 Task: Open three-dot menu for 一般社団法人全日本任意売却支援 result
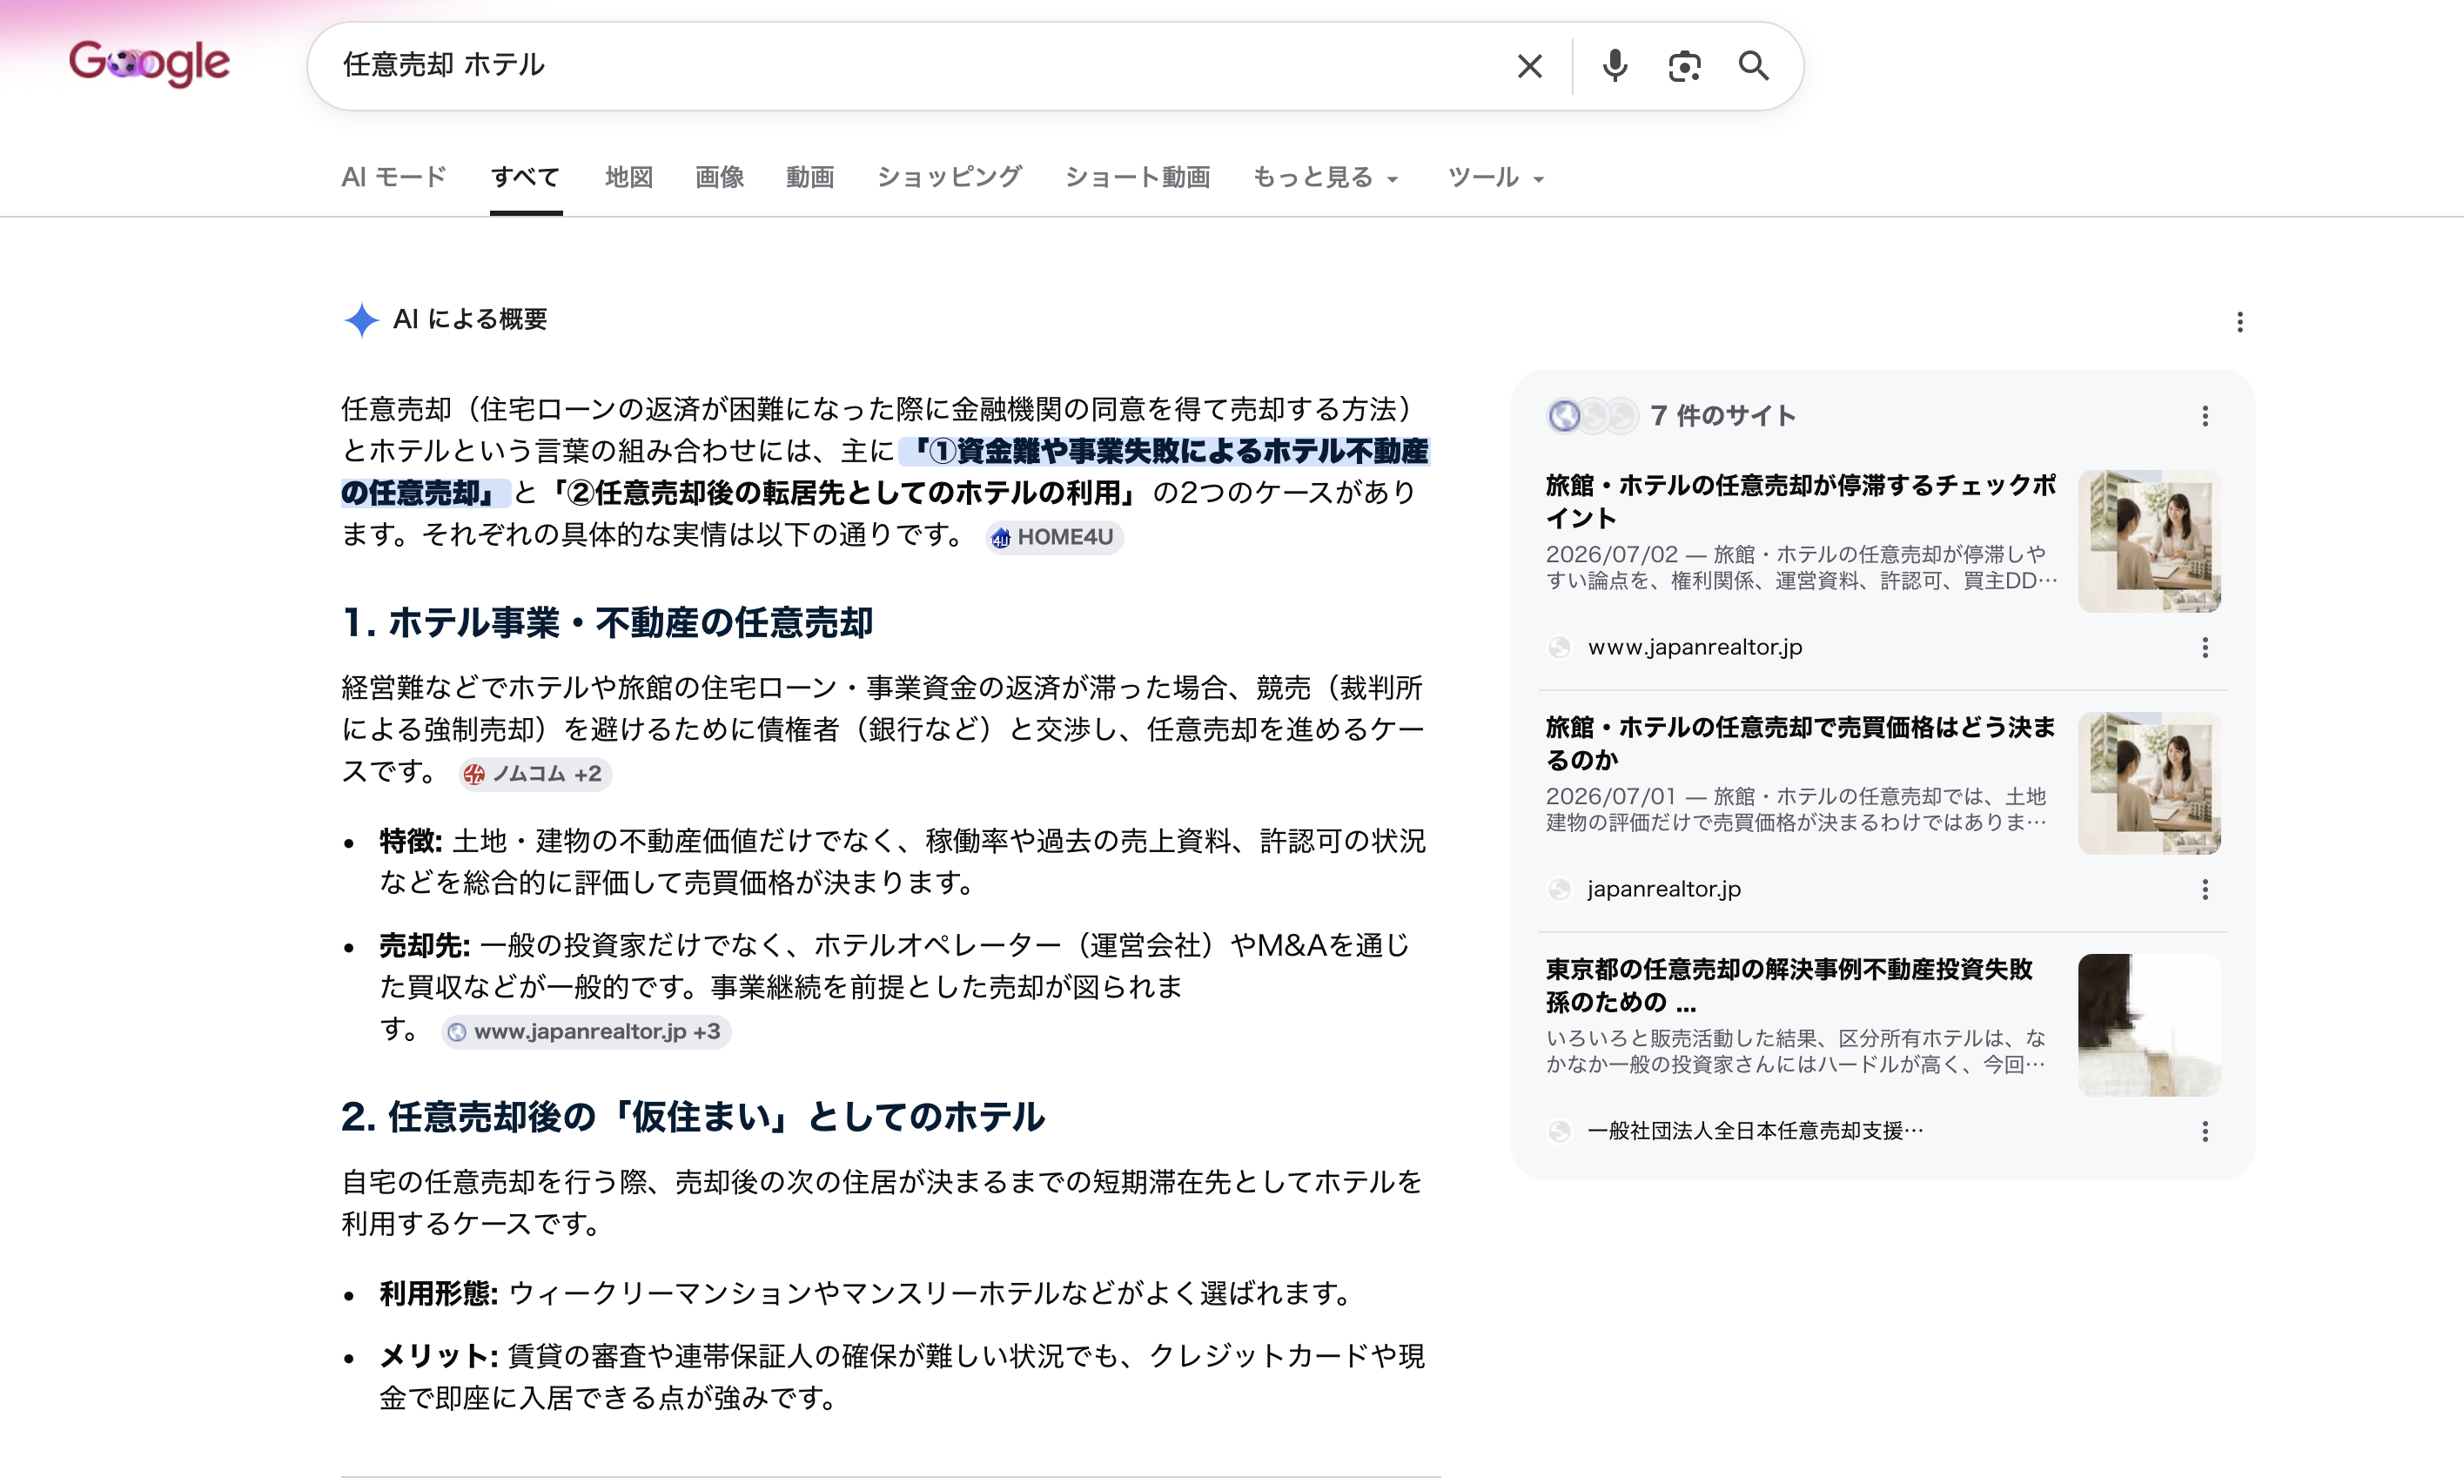[2205, 1132]
